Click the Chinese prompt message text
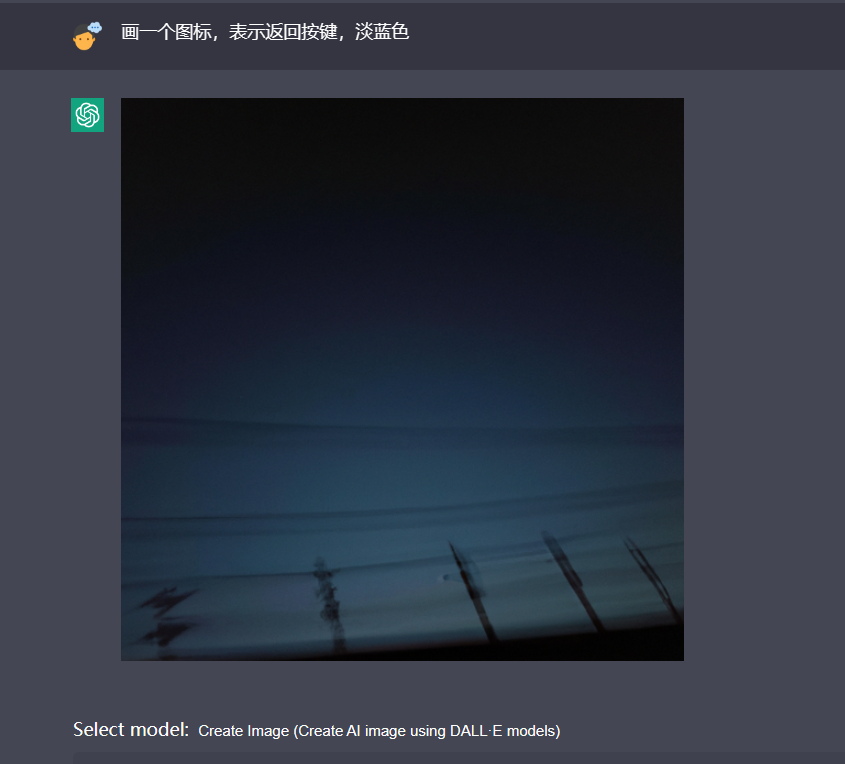Image resolution: width=845 pixels, height=764 pixels. point(265,32)
